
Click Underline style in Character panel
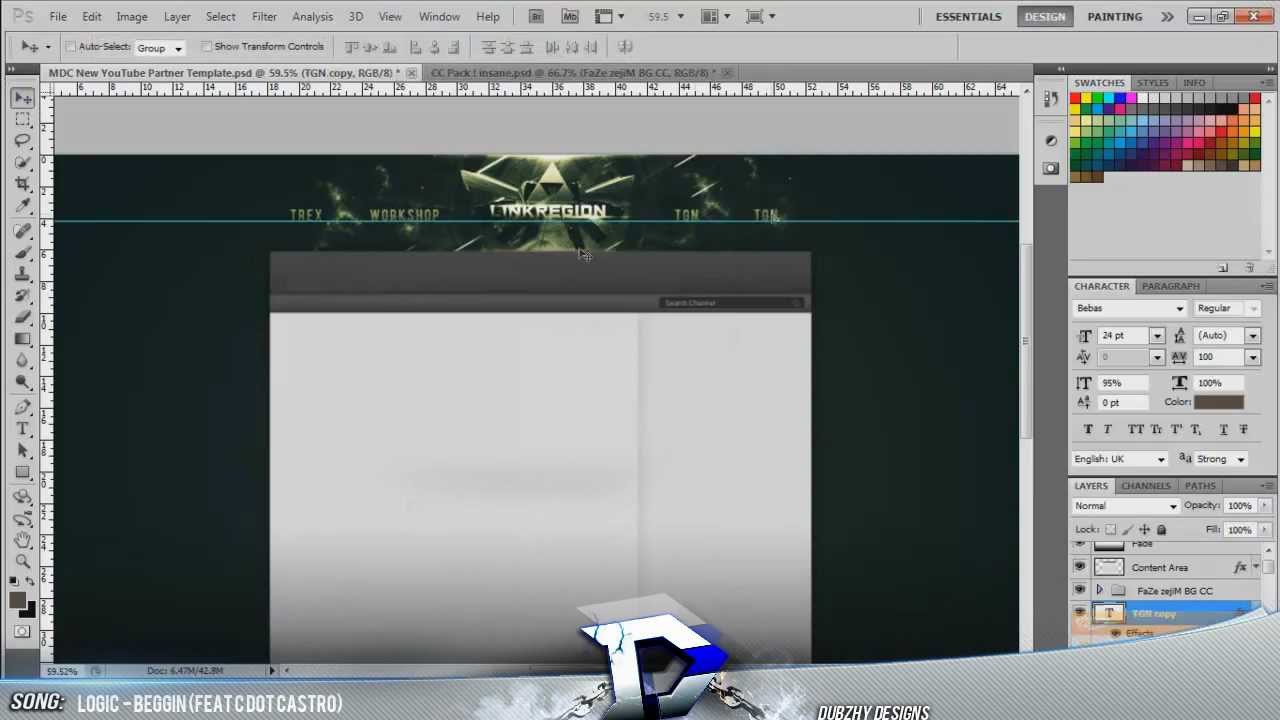(1223, 429)
